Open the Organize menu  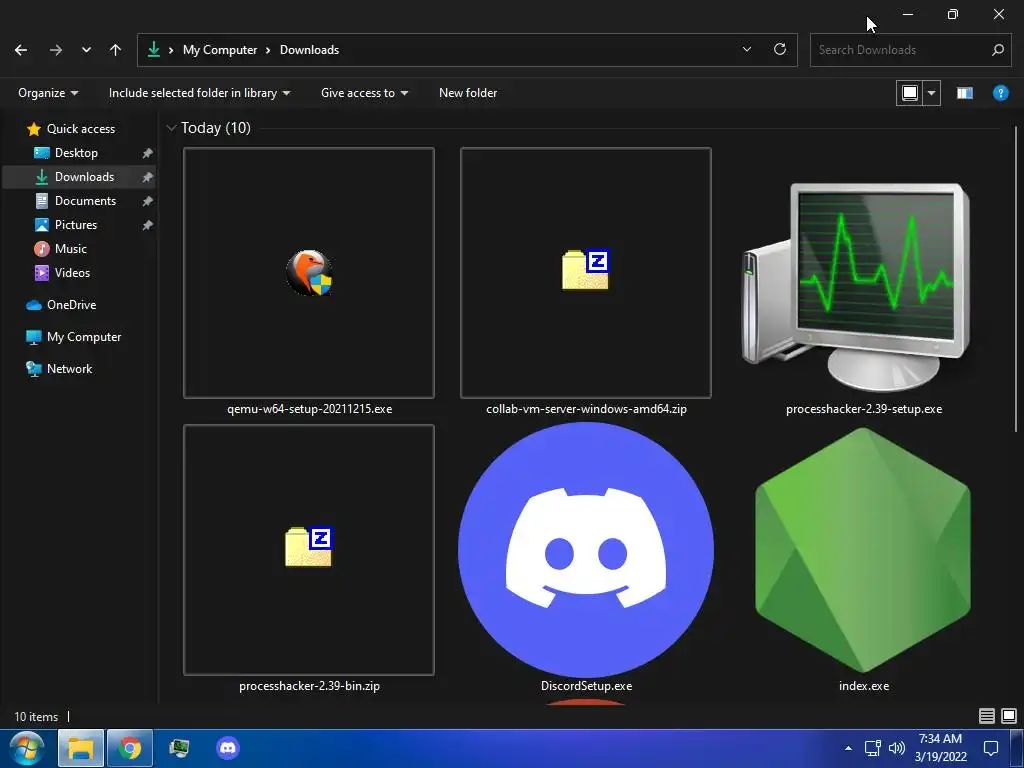click(x=48, y=93)
